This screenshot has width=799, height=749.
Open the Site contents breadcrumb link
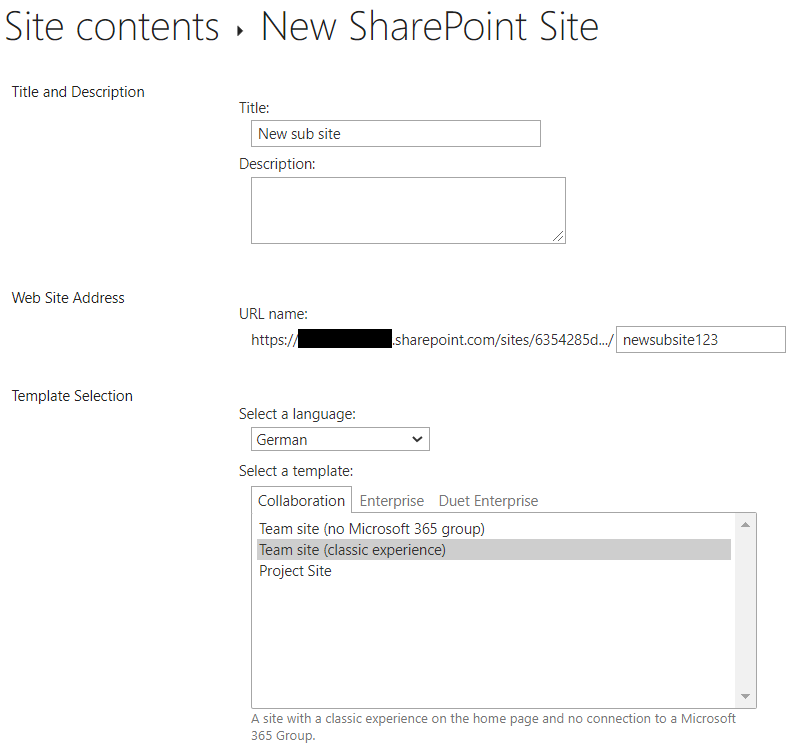(x=112, y=26)
